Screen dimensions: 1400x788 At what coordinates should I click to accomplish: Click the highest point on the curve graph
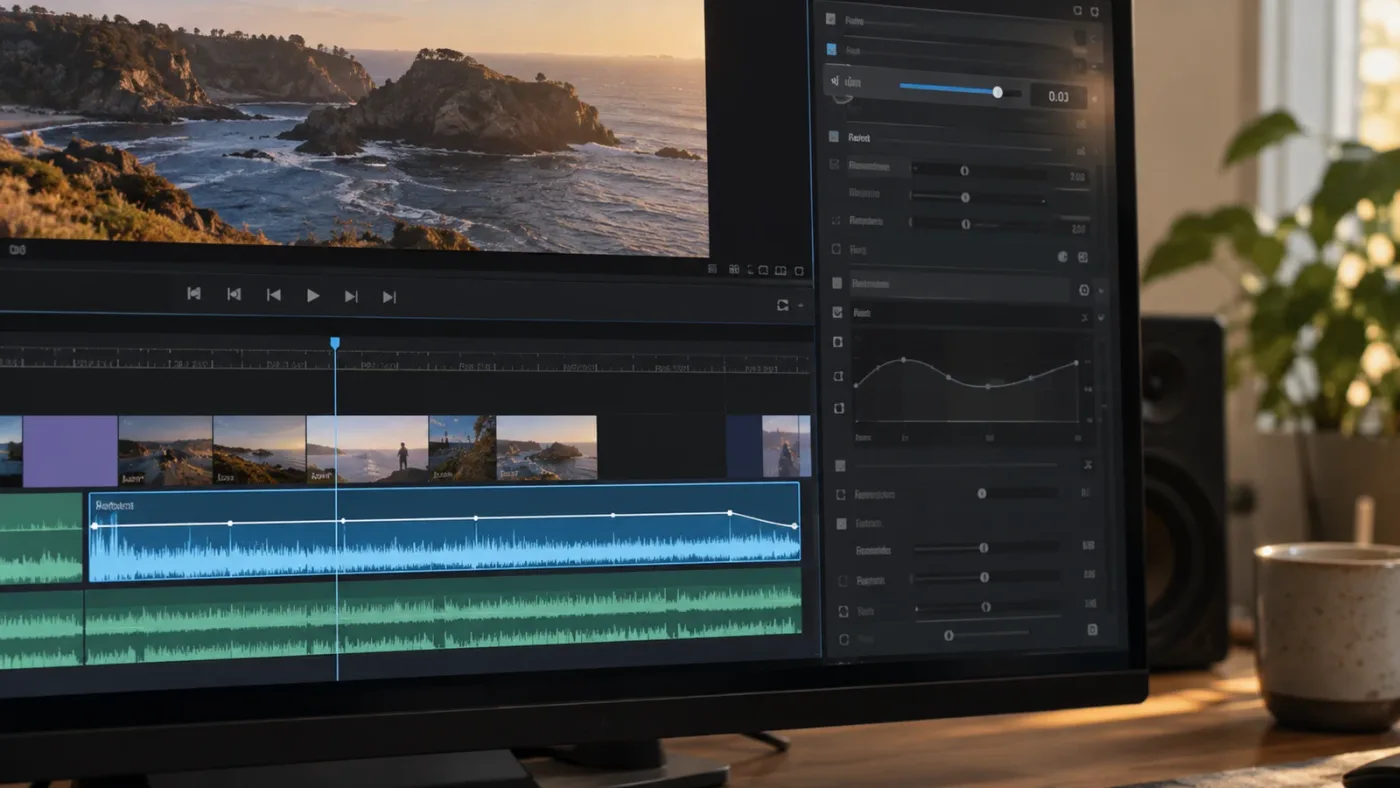coord(903,360)
